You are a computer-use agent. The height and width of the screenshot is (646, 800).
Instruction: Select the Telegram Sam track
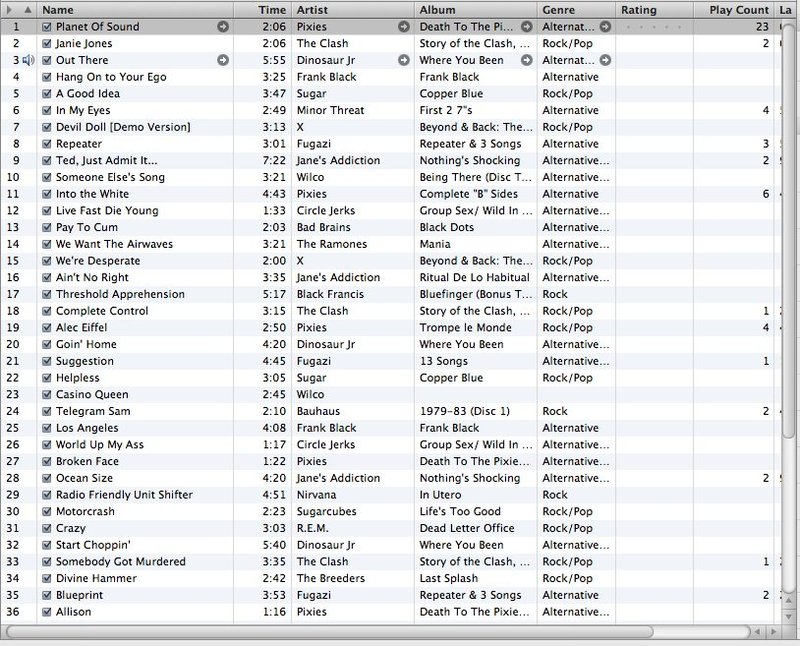click(x=93, y=411)
